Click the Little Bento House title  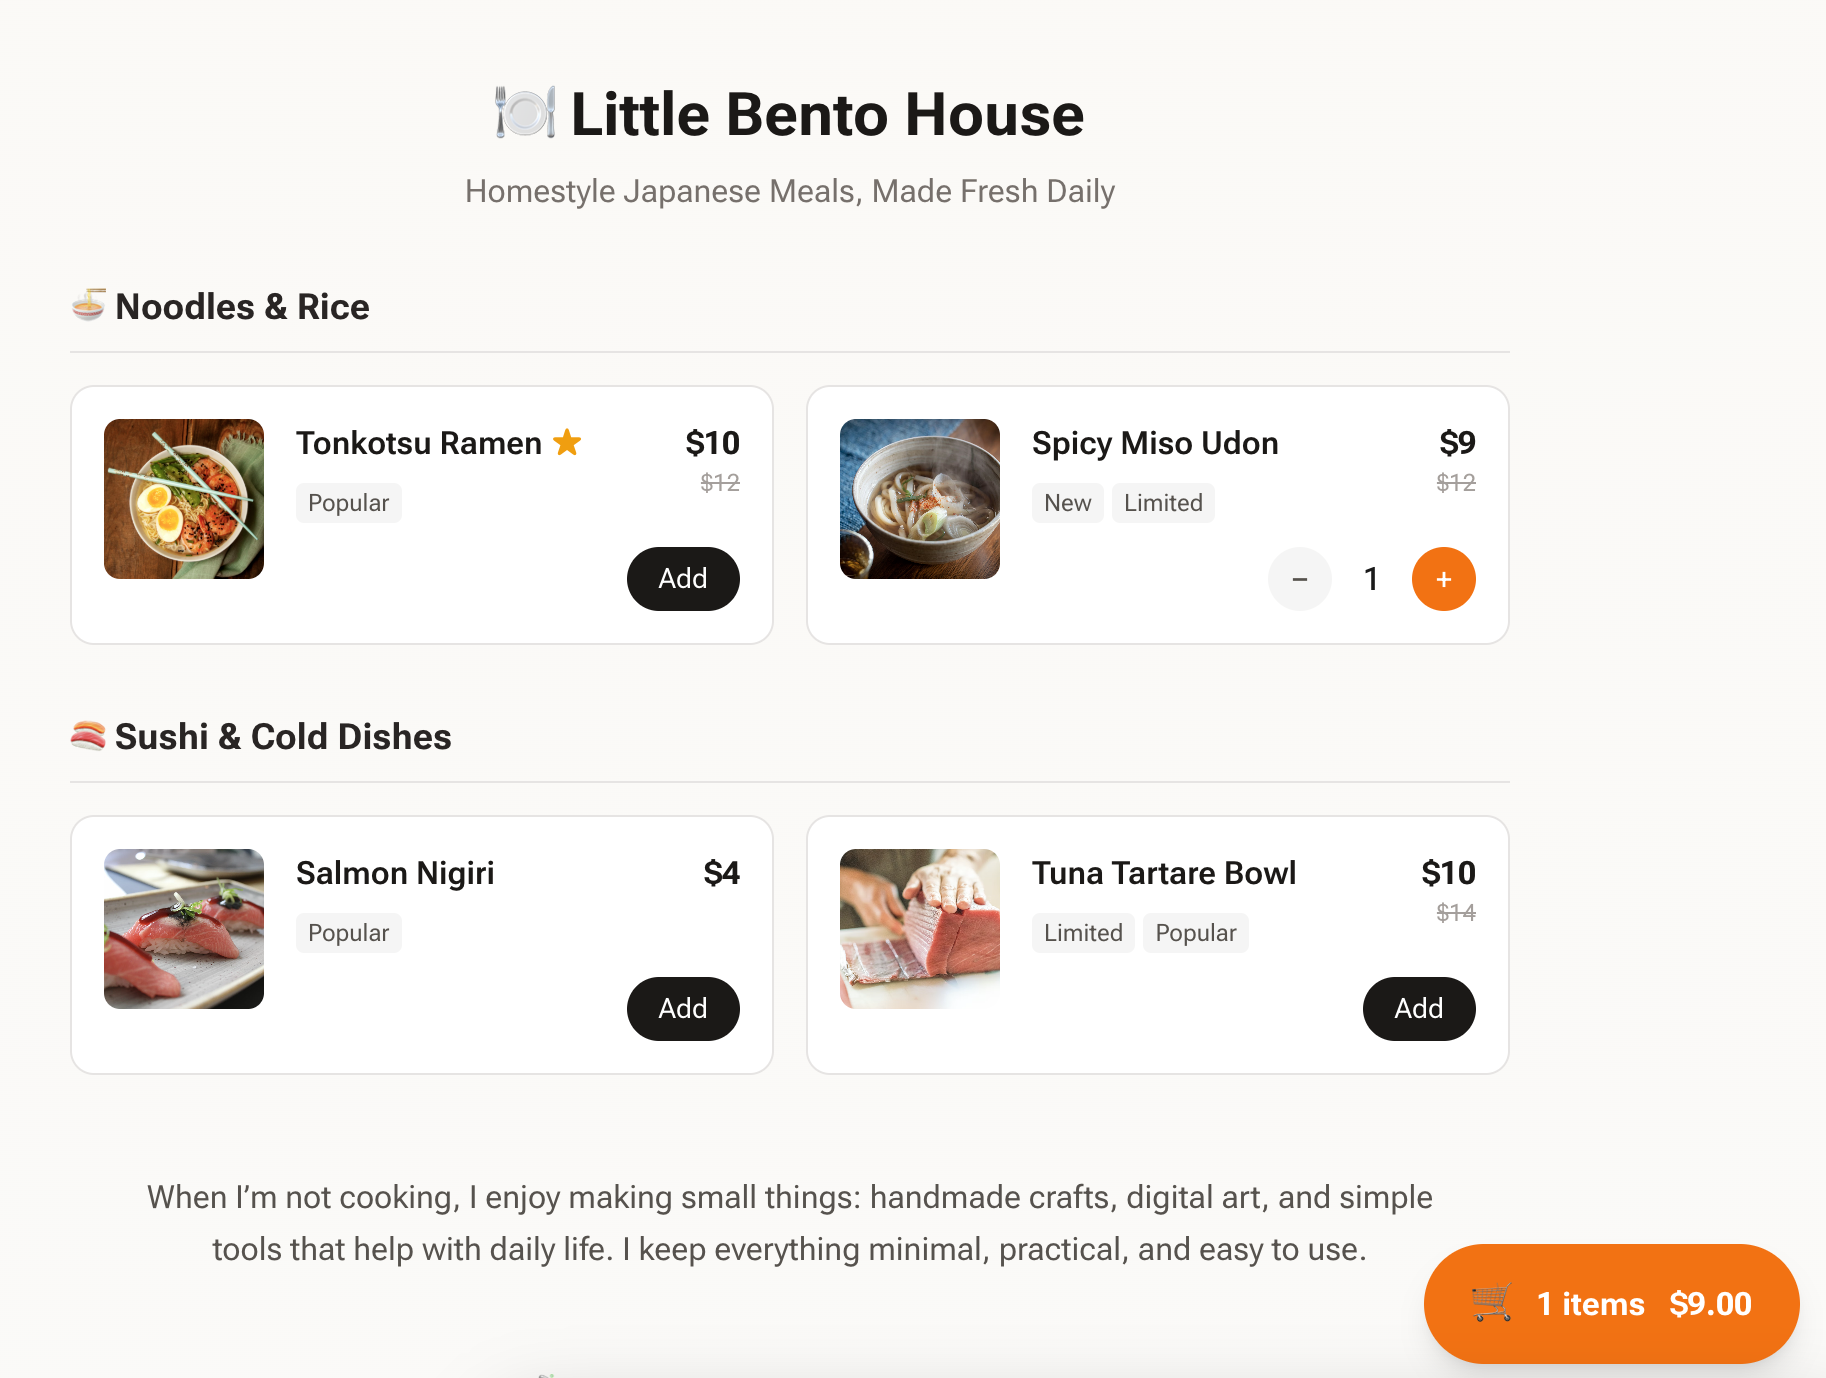click(827, 114)
